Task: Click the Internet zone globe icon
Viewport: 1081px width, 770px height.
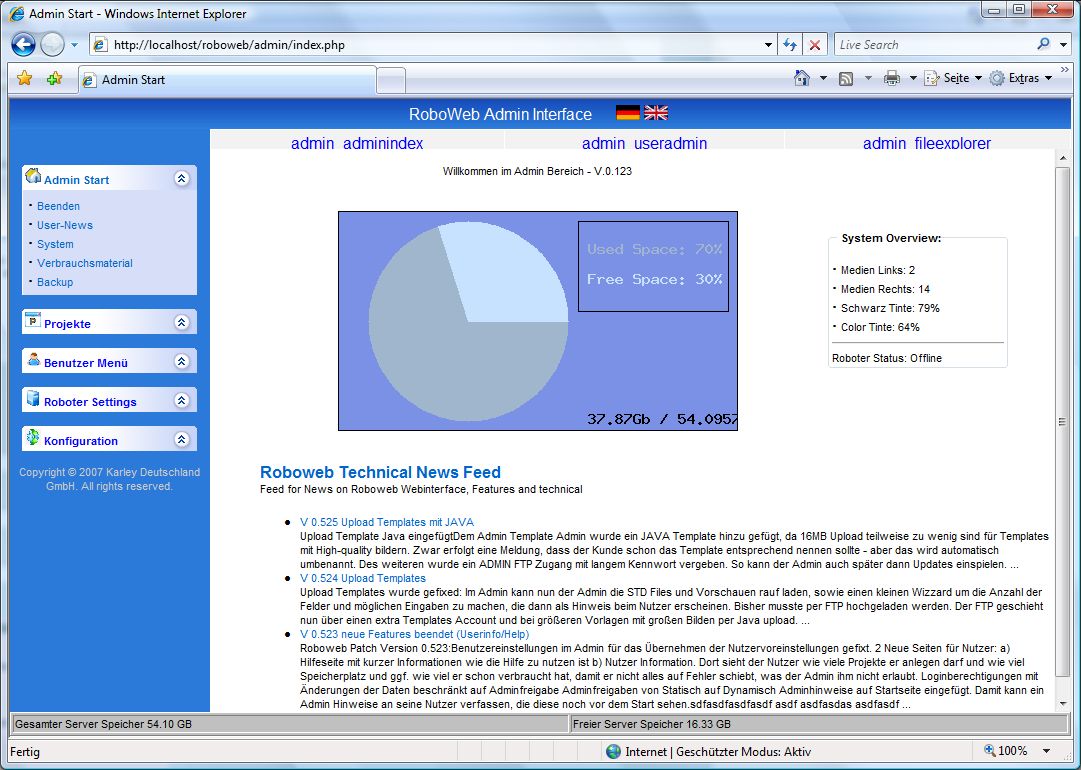Action: point(613,751)
